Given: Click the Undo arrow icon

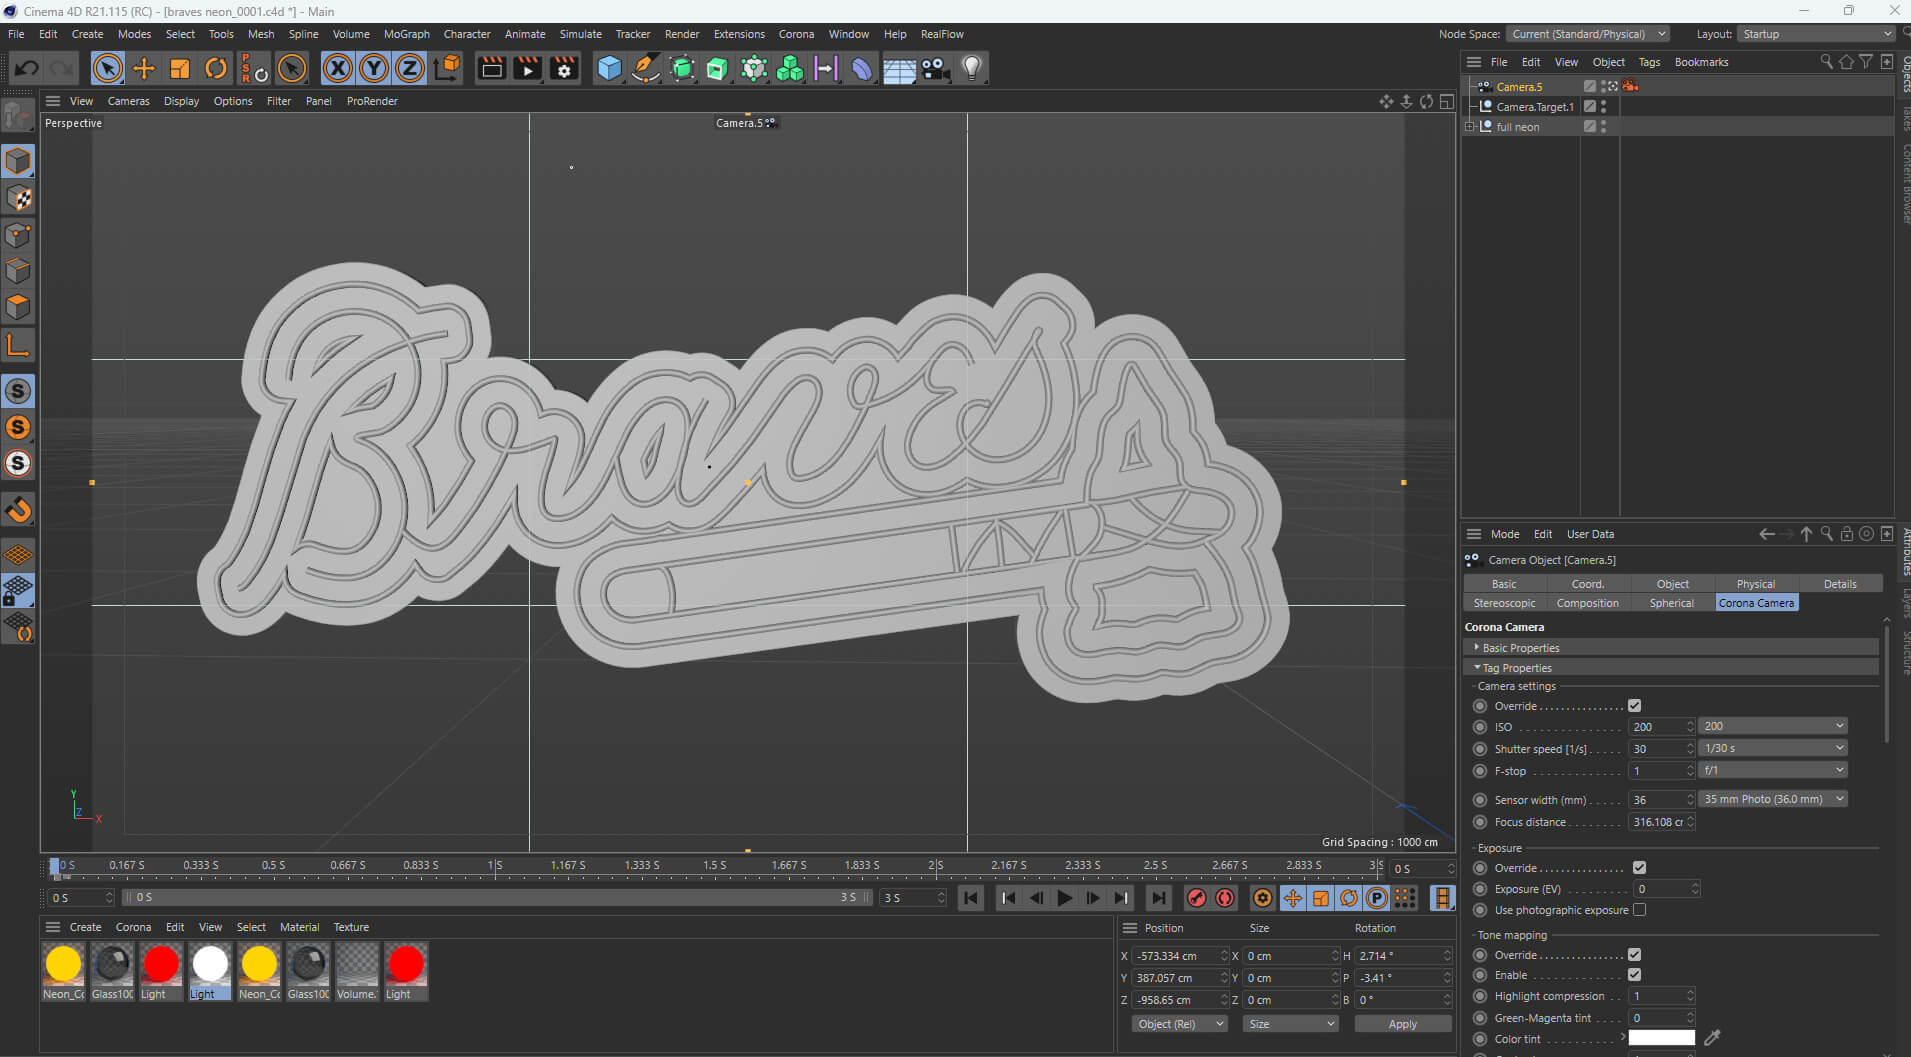Looking at the screenshot, I should (27, 68).
